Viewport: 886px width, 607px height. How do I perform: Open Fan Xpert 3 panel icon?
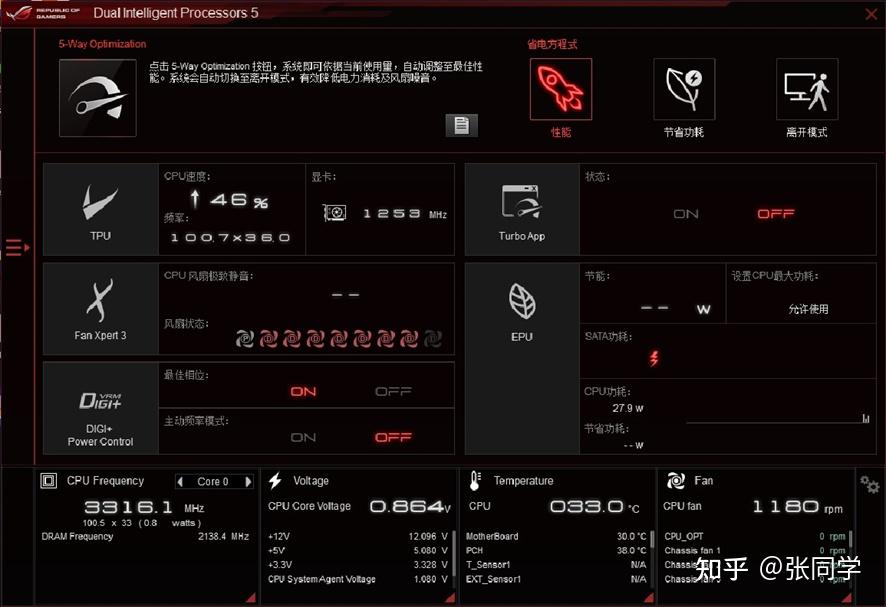100,300
